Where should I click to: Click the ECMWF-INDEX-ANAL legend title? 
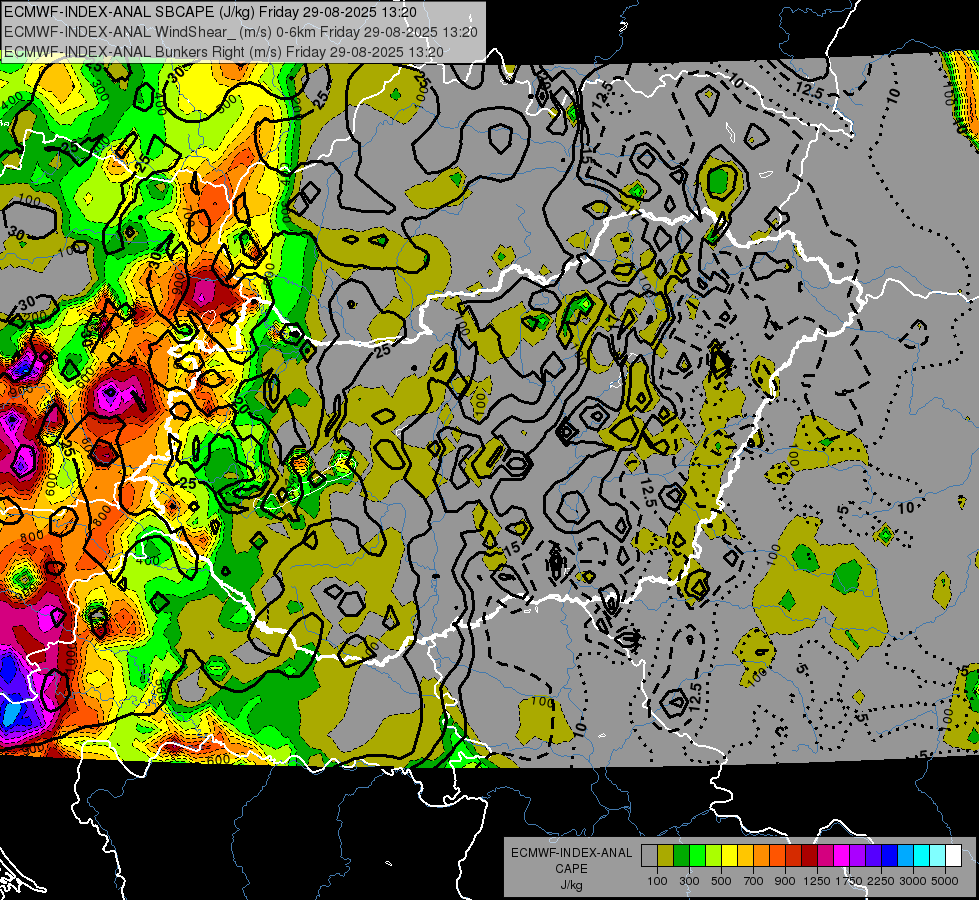tap(572, 853)
